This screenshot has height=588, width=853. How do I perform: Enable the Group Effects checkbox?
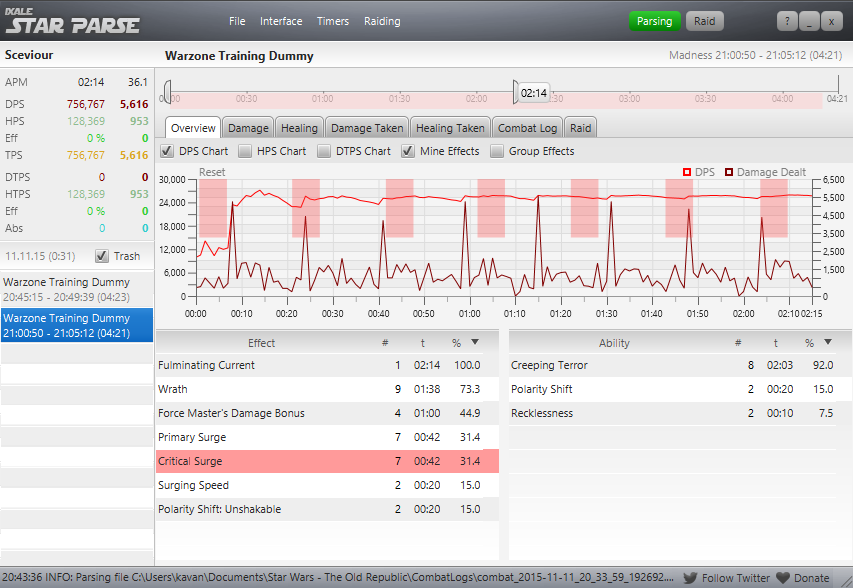click(x=497, y=151)
